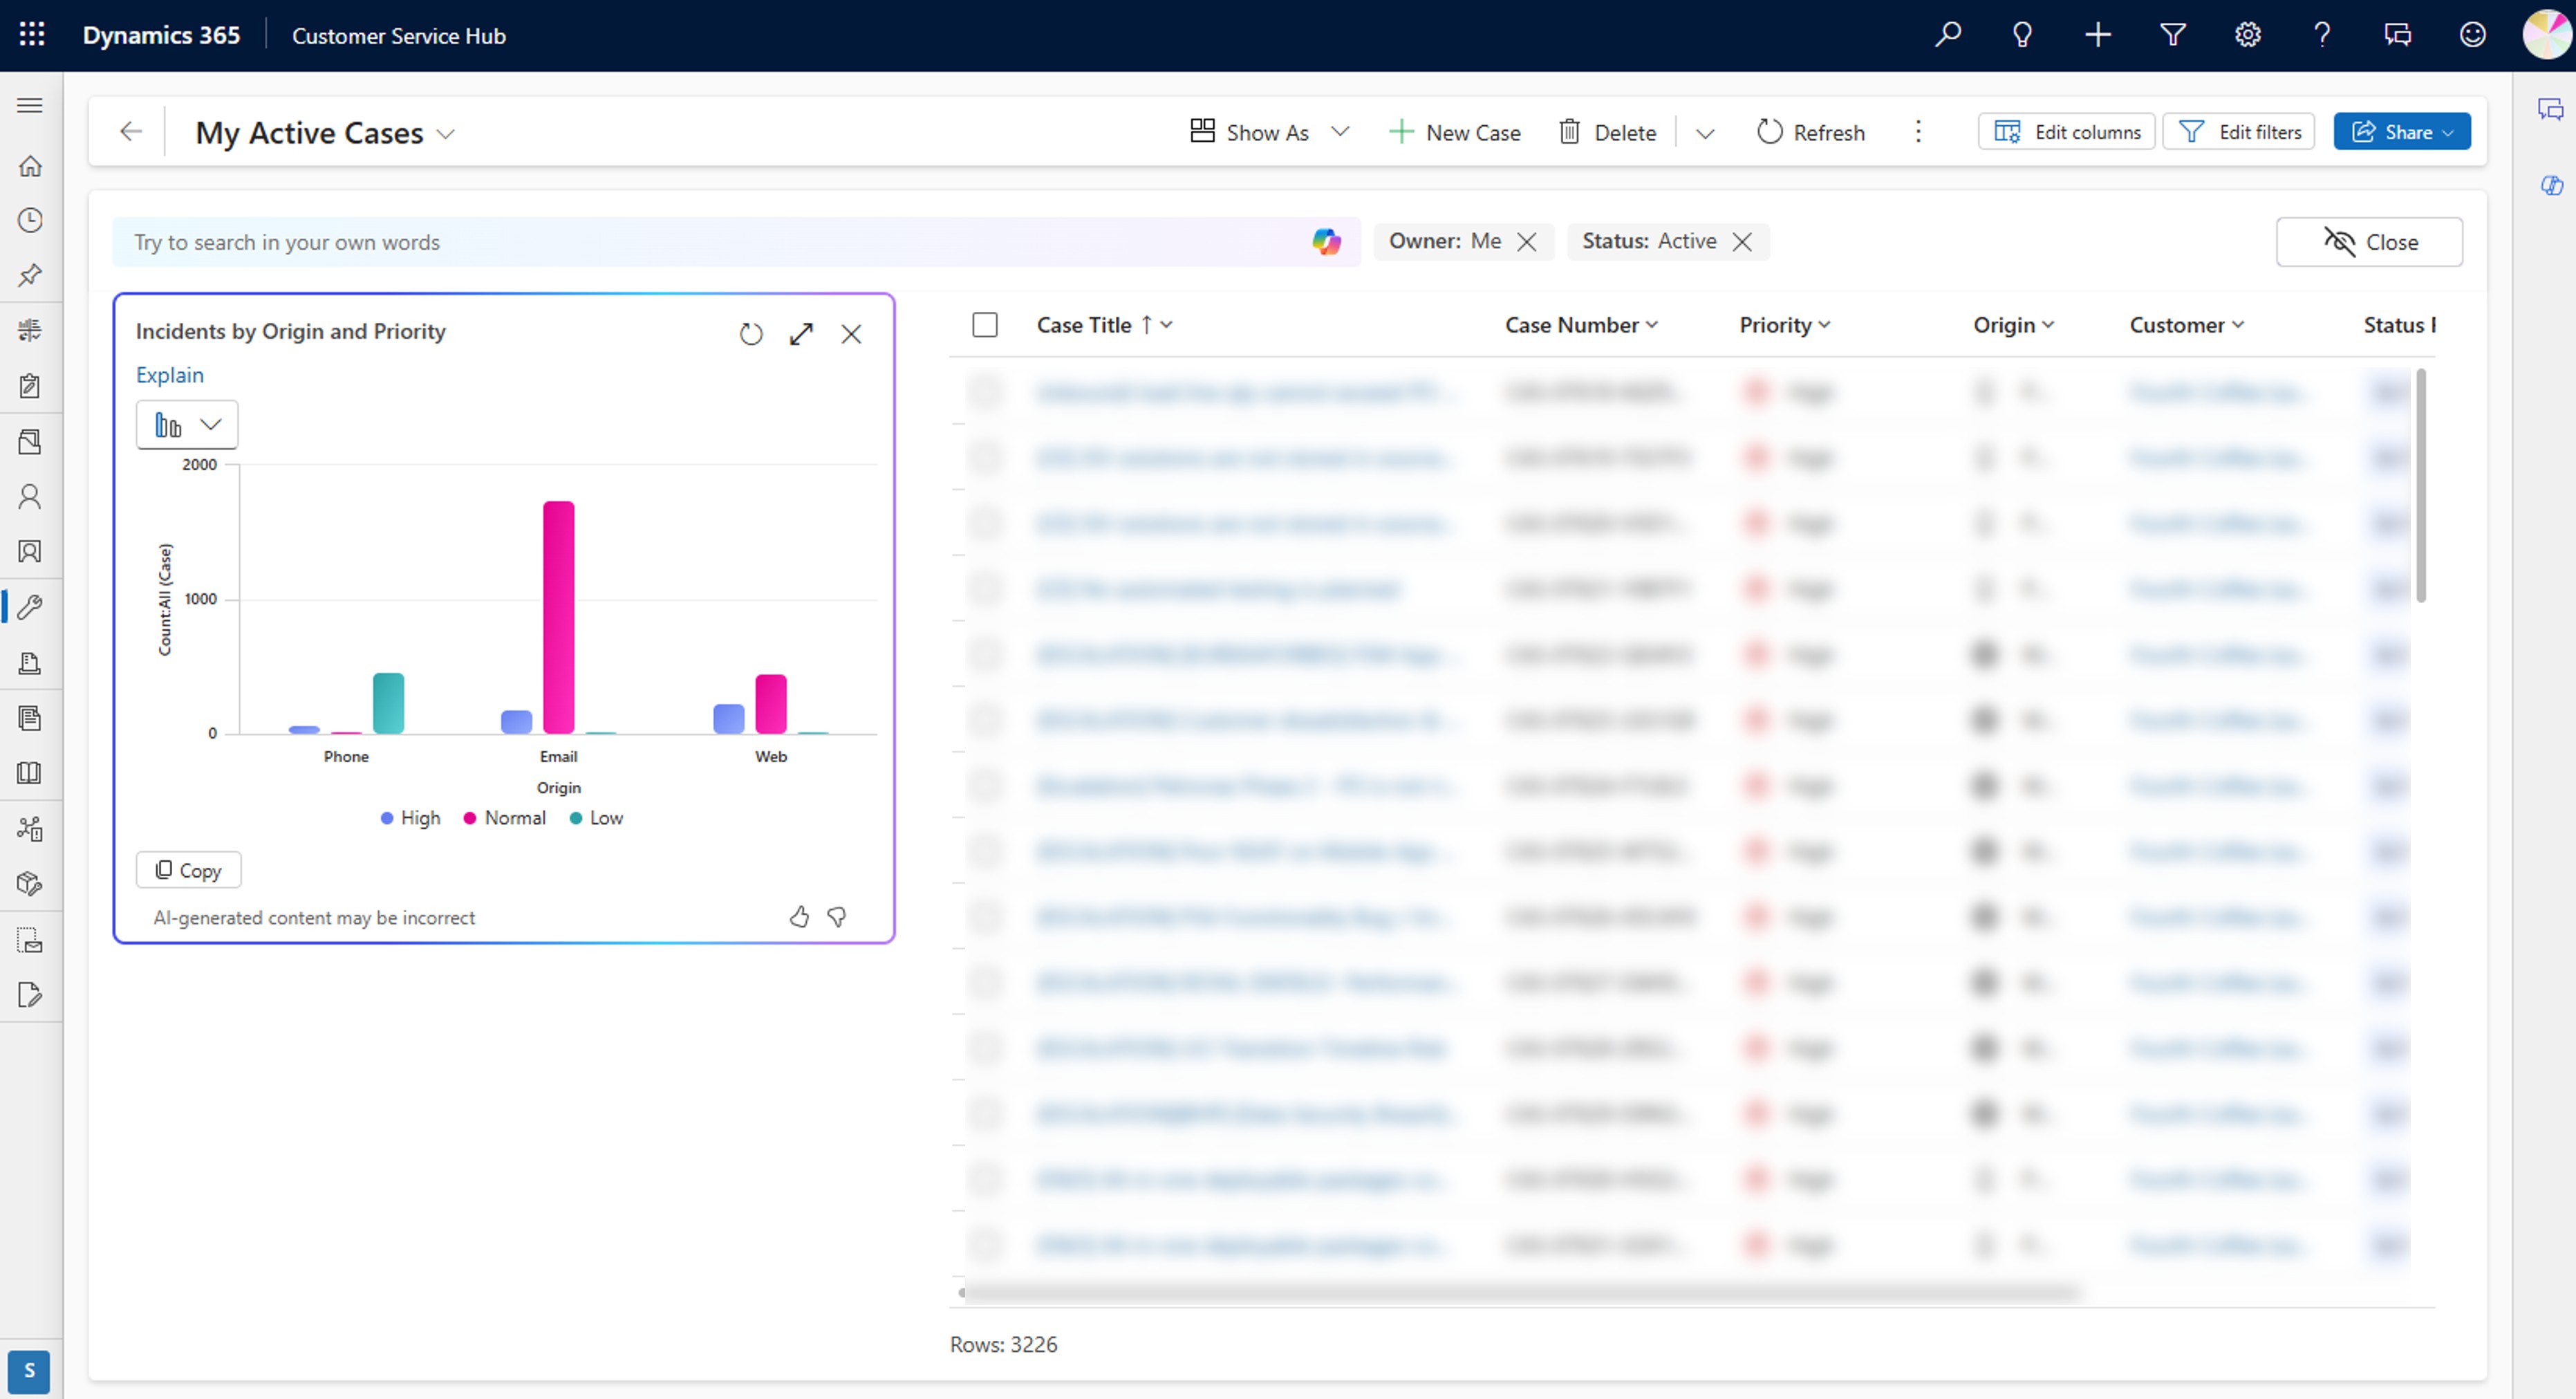Click the chart type selector bar icon
2576x1399 pixels.
[167, 424]
